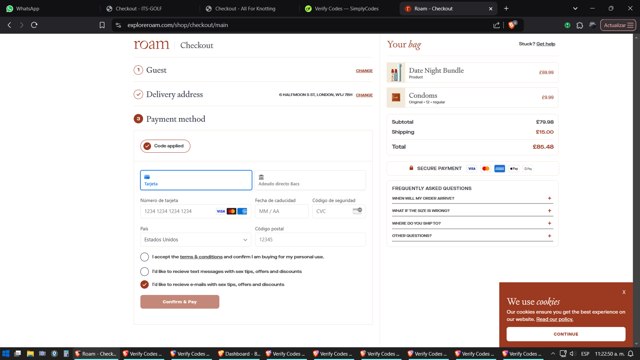Open the Roam - Checkout taskbar window
640x360 pixels.
point(95,353)
